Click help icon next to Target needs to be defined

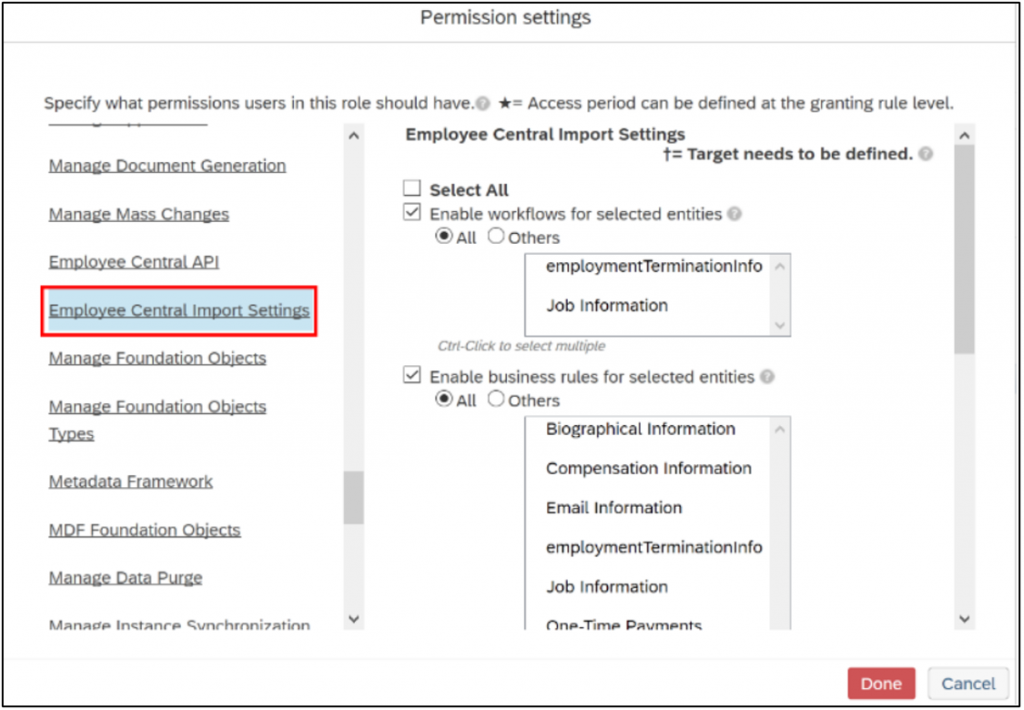click(925, 154)
